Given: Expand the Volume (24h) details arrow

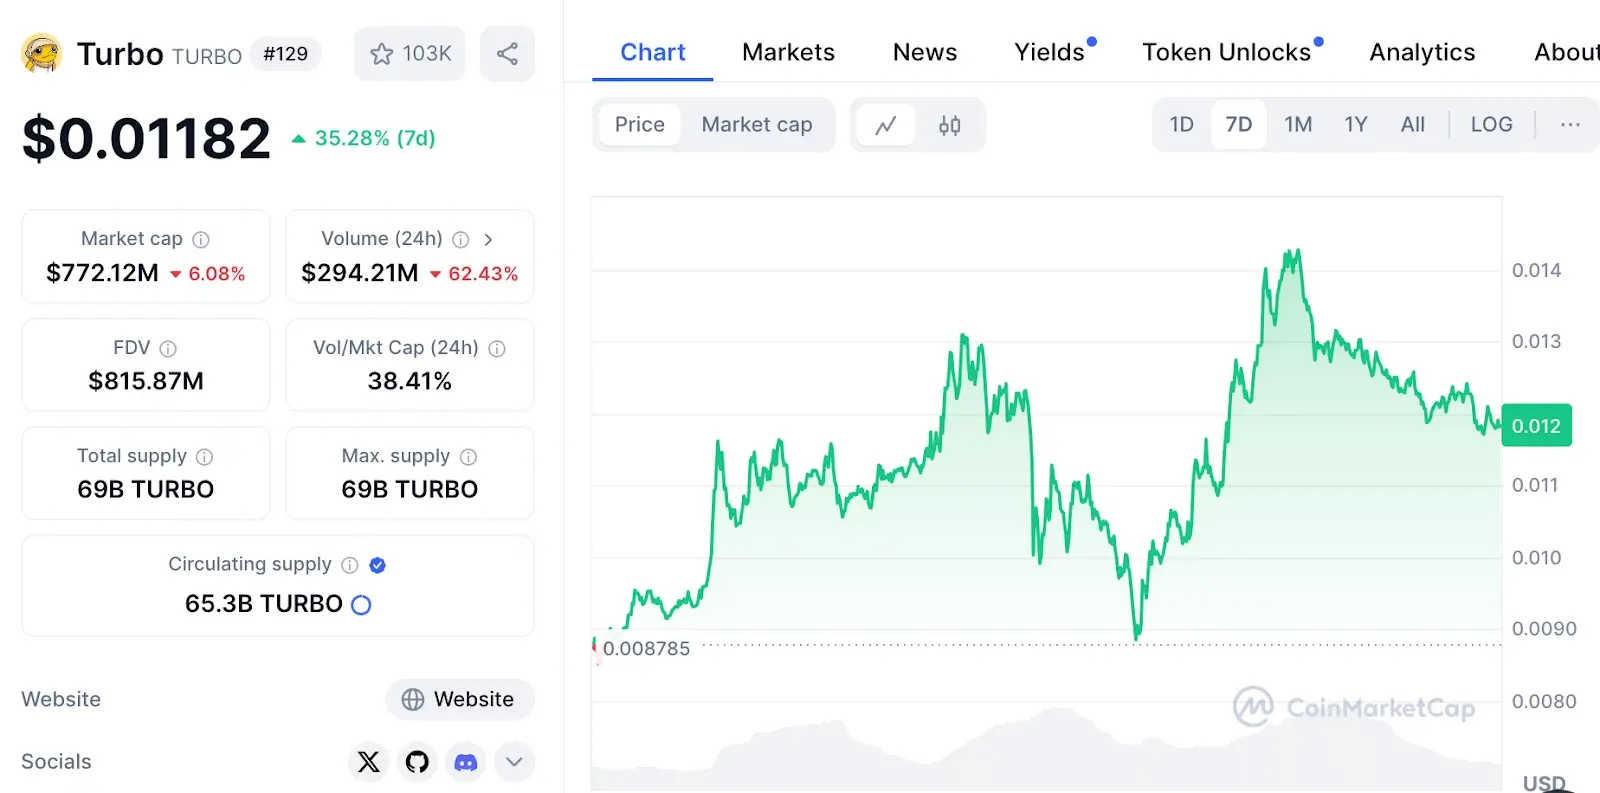Looking at the screenshot, I should coord(488,240).
